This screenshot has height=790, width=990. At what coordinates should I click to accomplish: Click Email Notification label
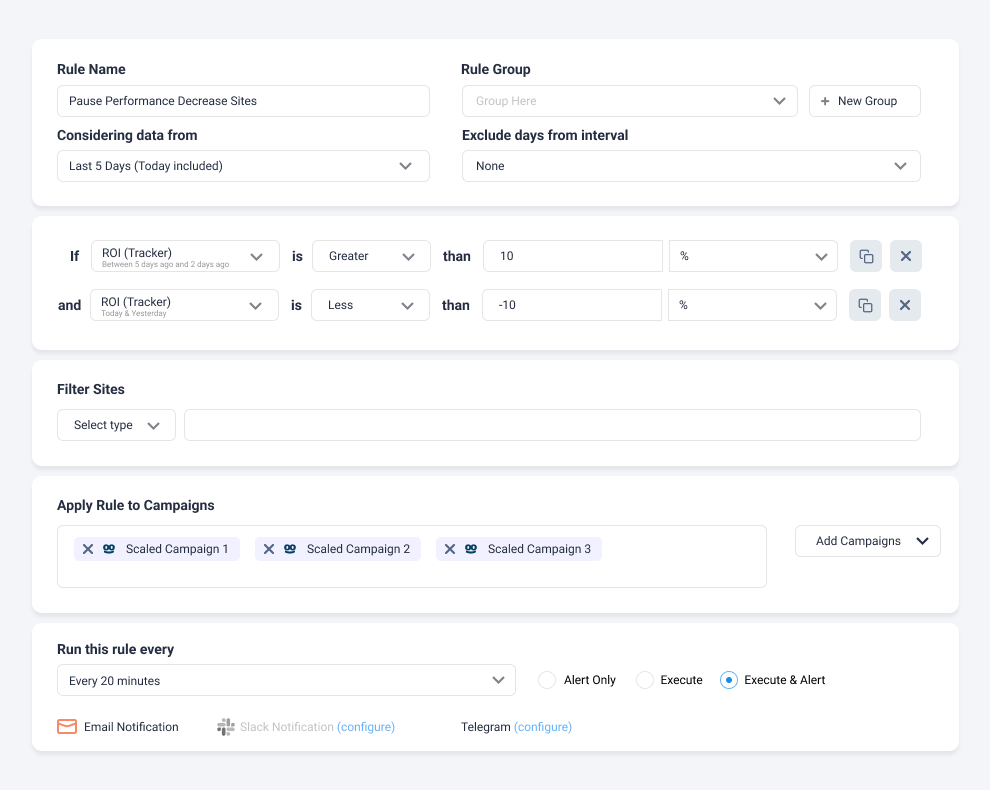(x=131, y=727)
